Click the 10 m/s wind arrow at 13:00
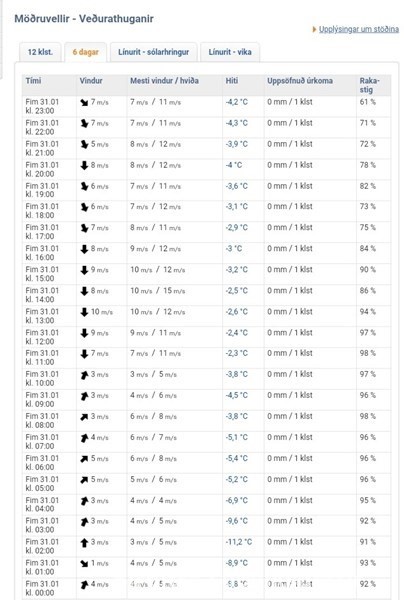The height and width of the screenshot is (600, 404). (x=84, y=312)
